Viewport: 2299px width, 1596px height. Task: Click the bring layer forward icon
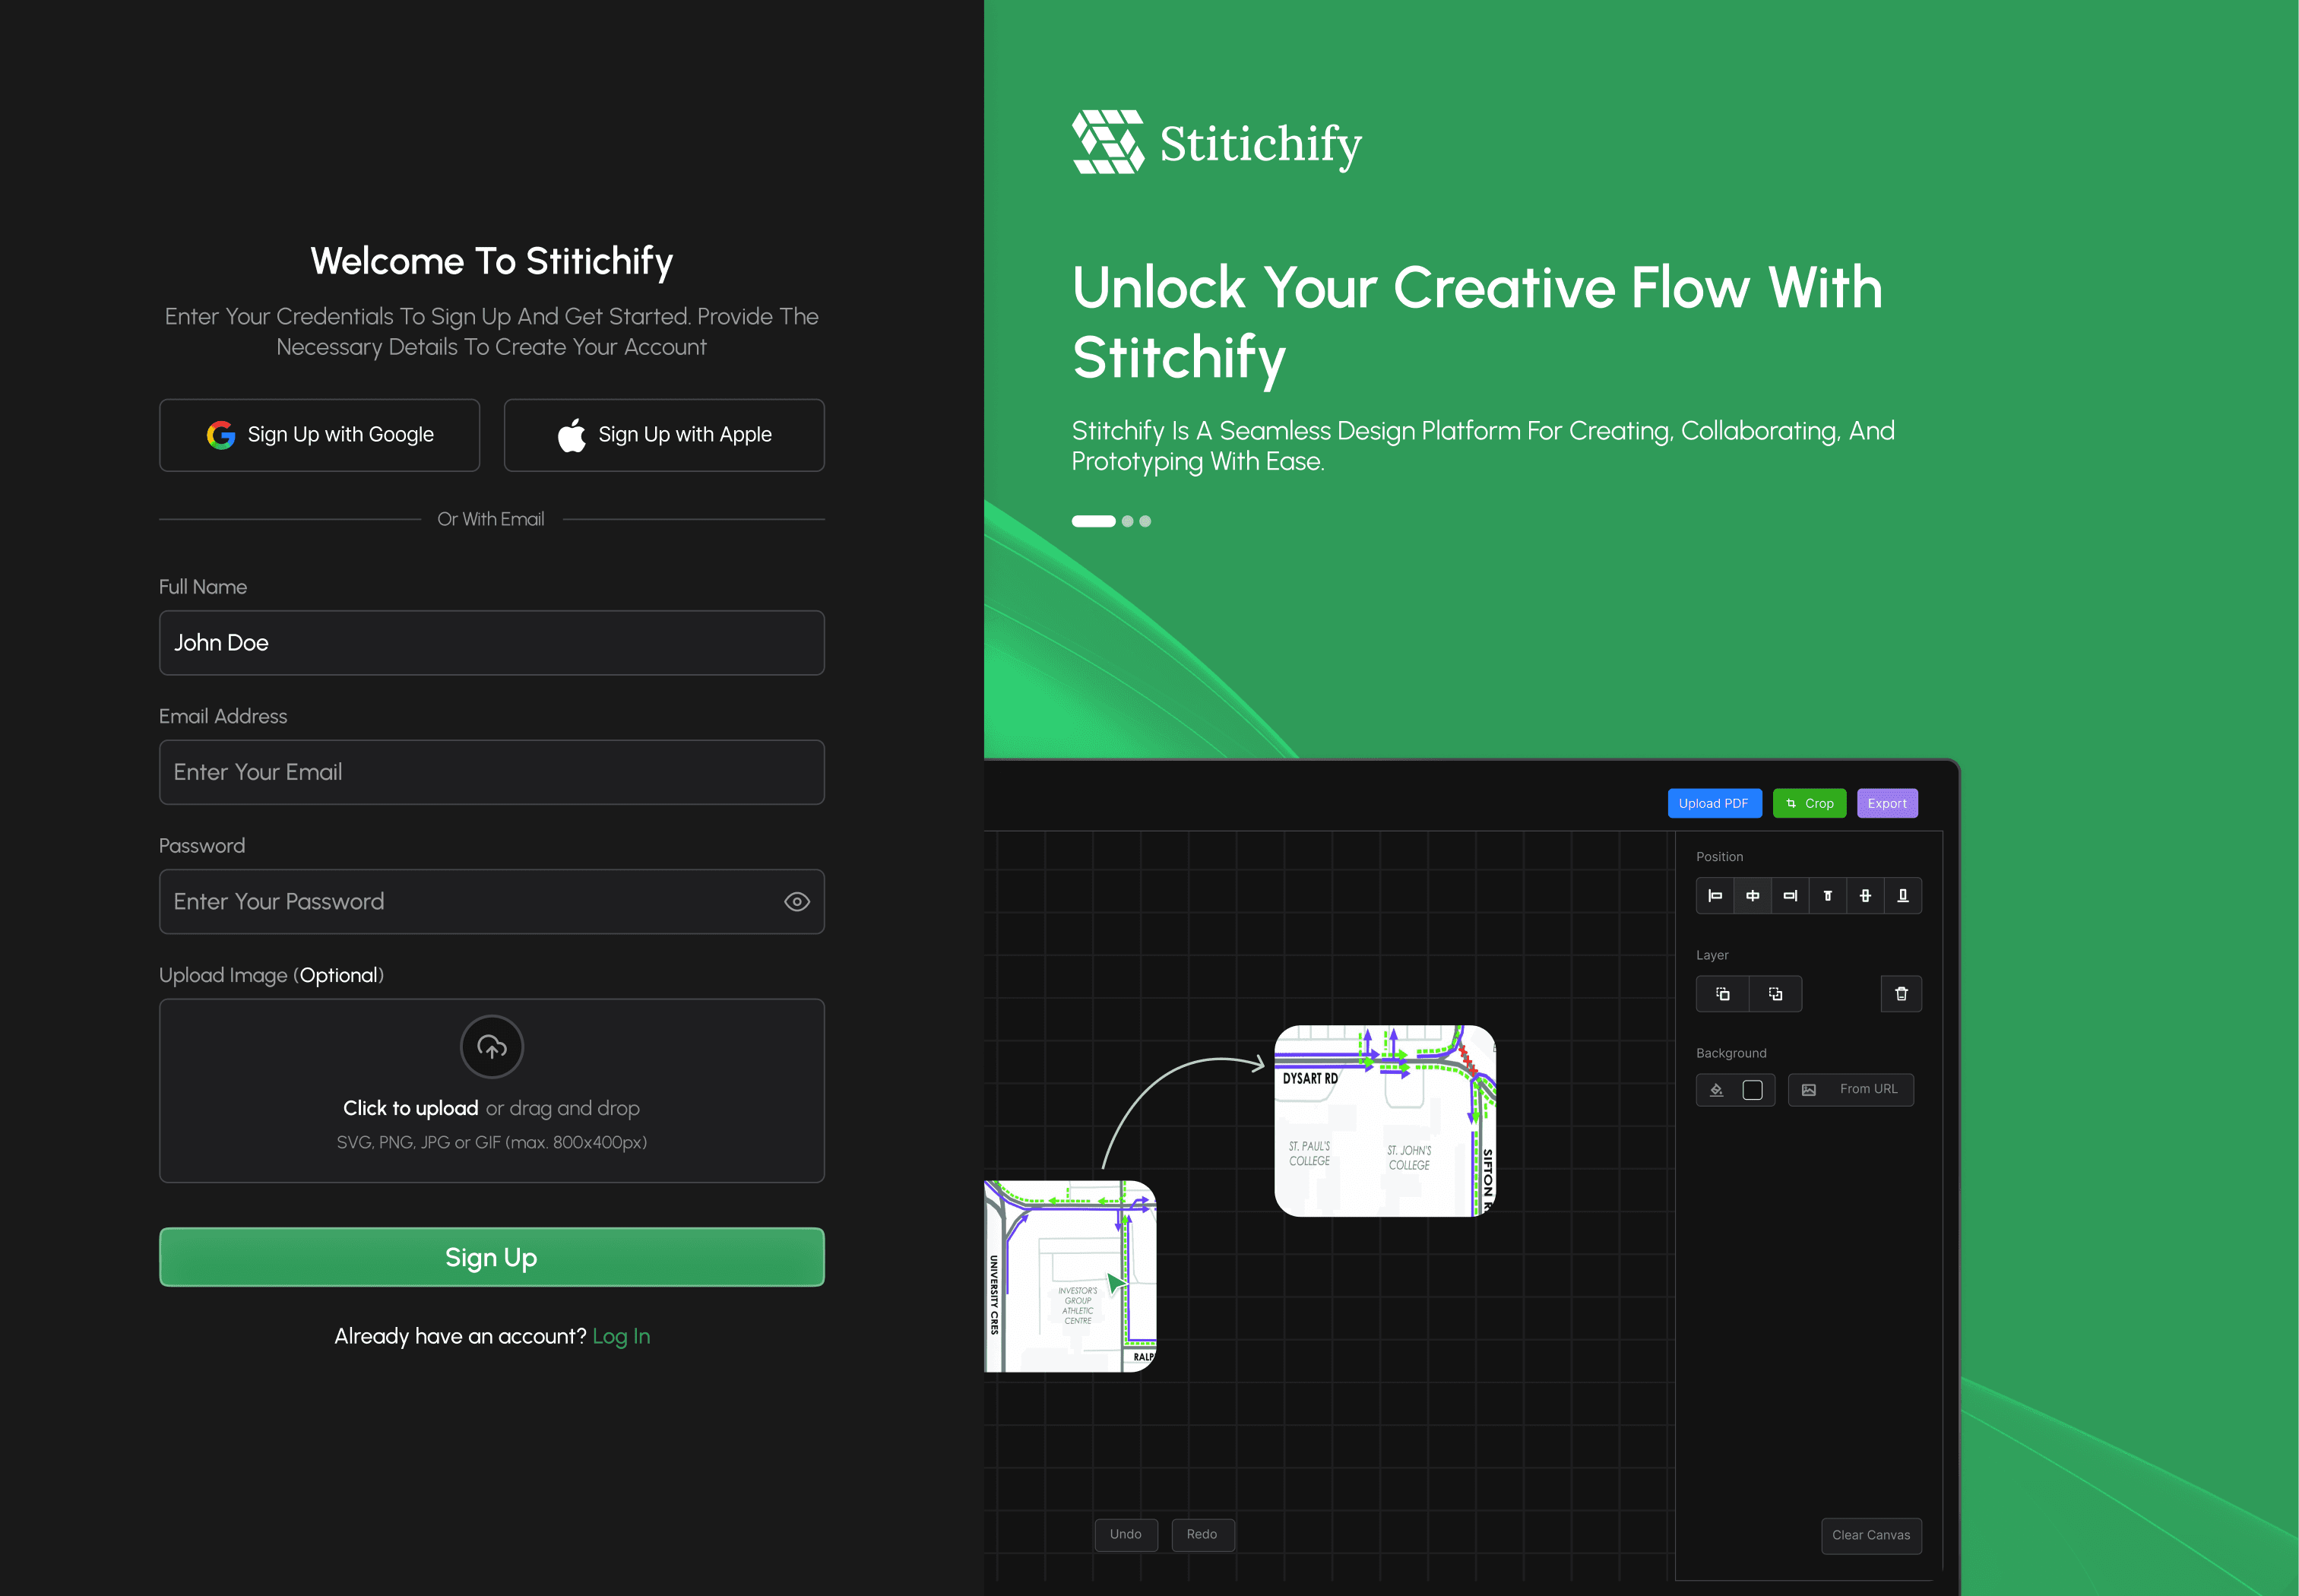pos(1723,994)
